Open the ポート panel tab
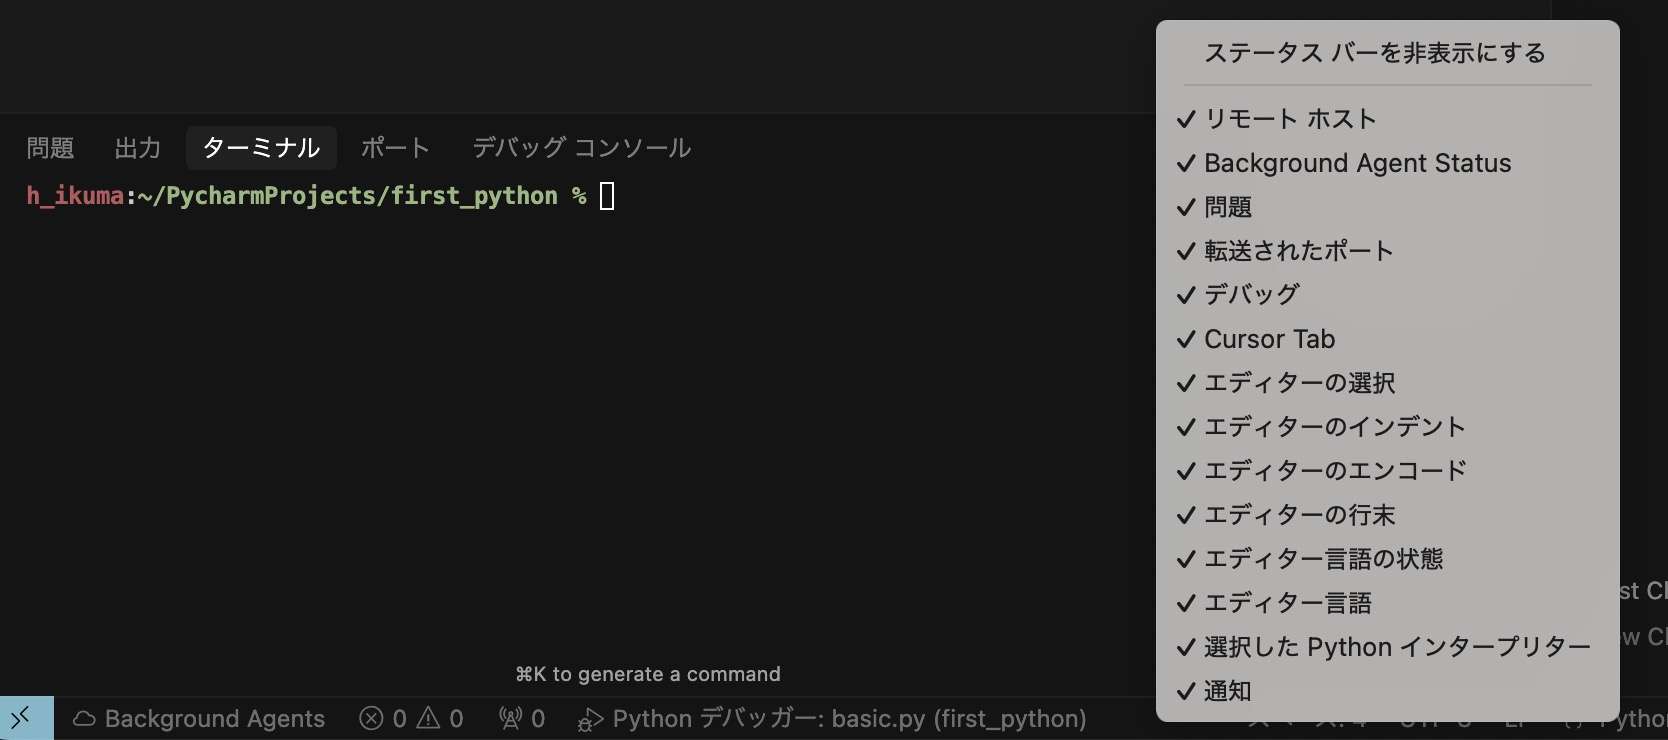 pos(396,148)
